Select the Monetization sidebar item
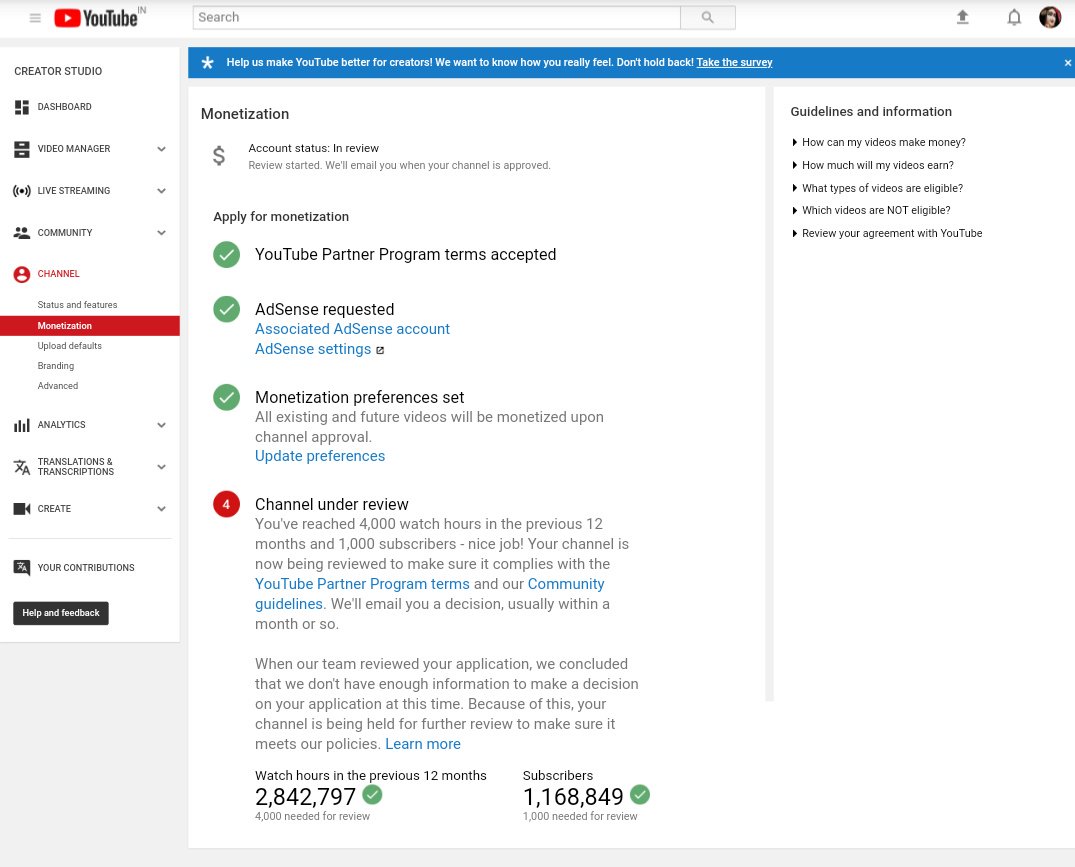Viewport: 1075px width, 867px height. tap(90, 326)
